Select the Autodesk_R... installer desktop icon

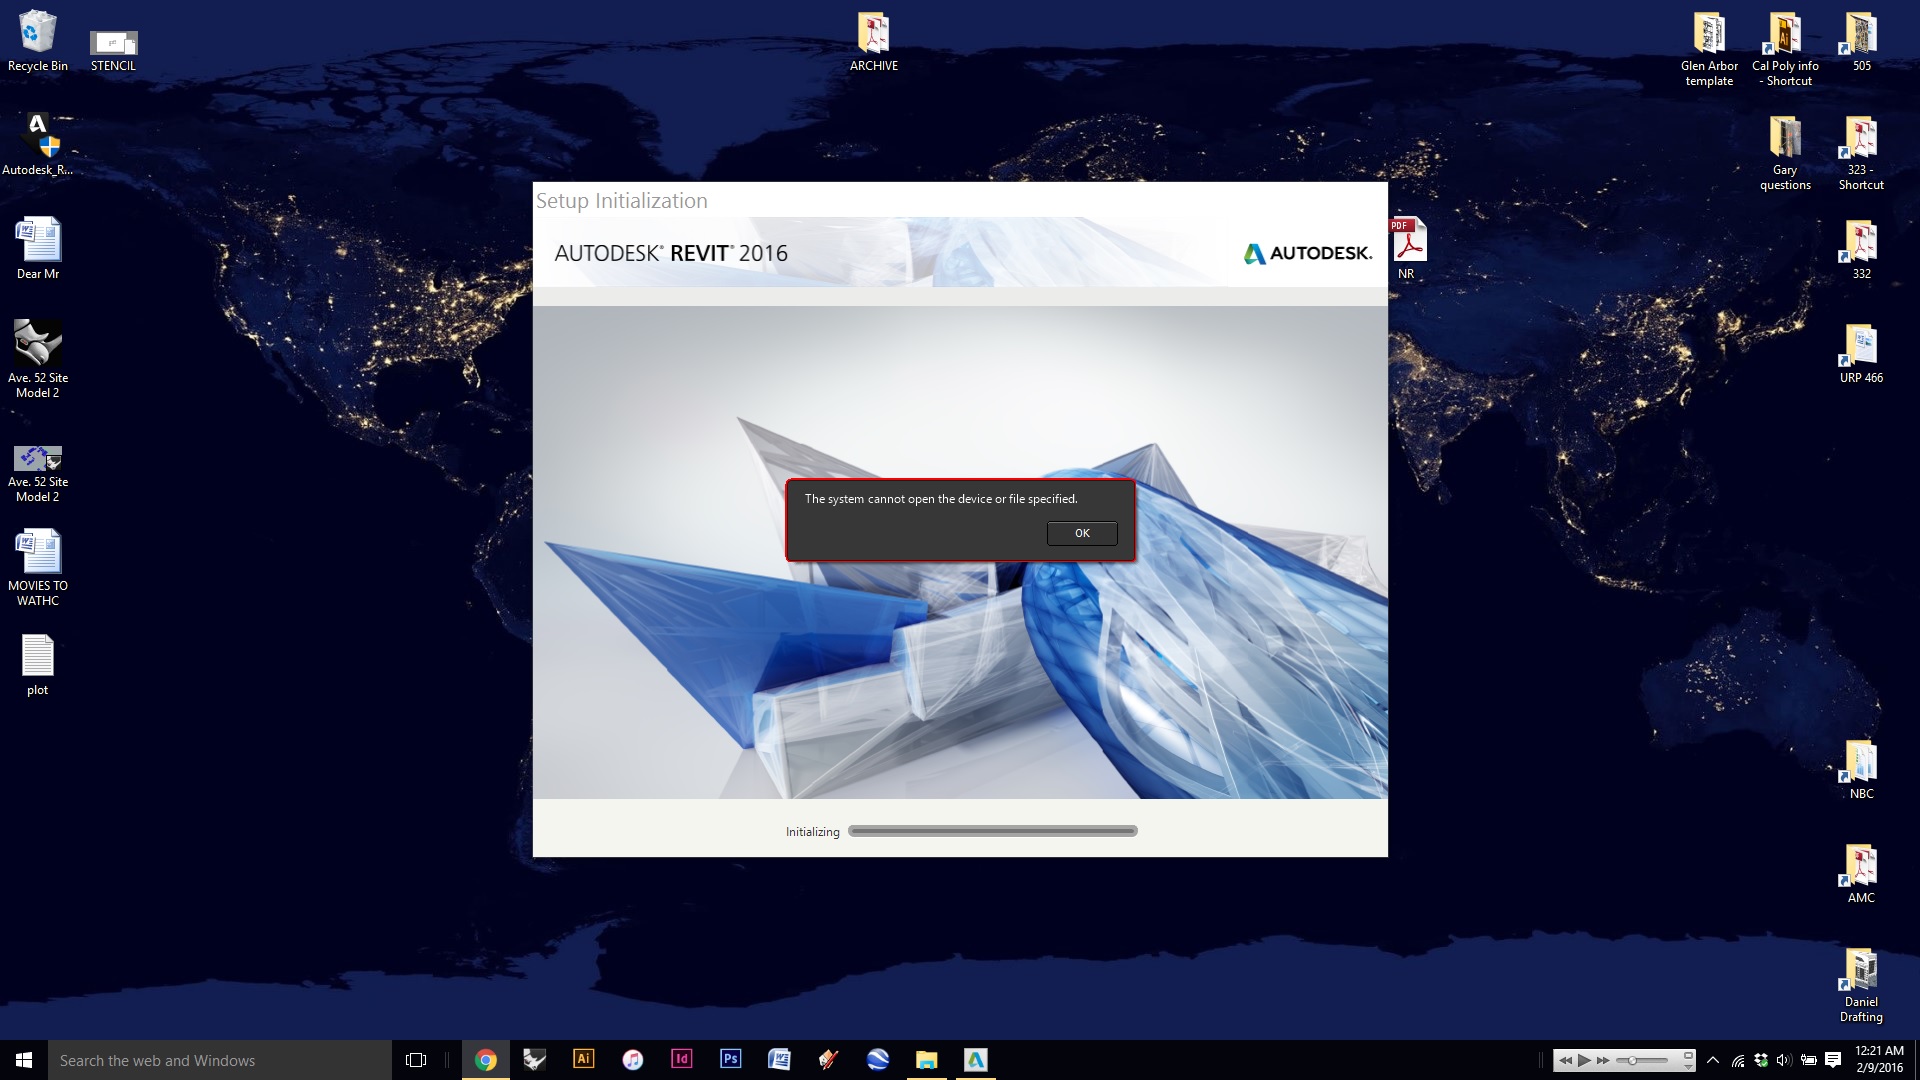(38, 145)
